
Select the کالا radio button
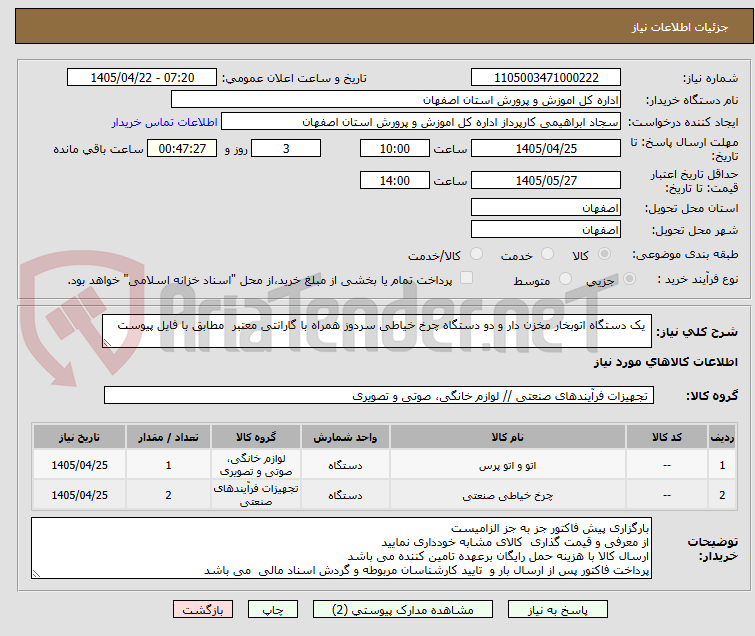pyautogui.click(x=604, y=254)
